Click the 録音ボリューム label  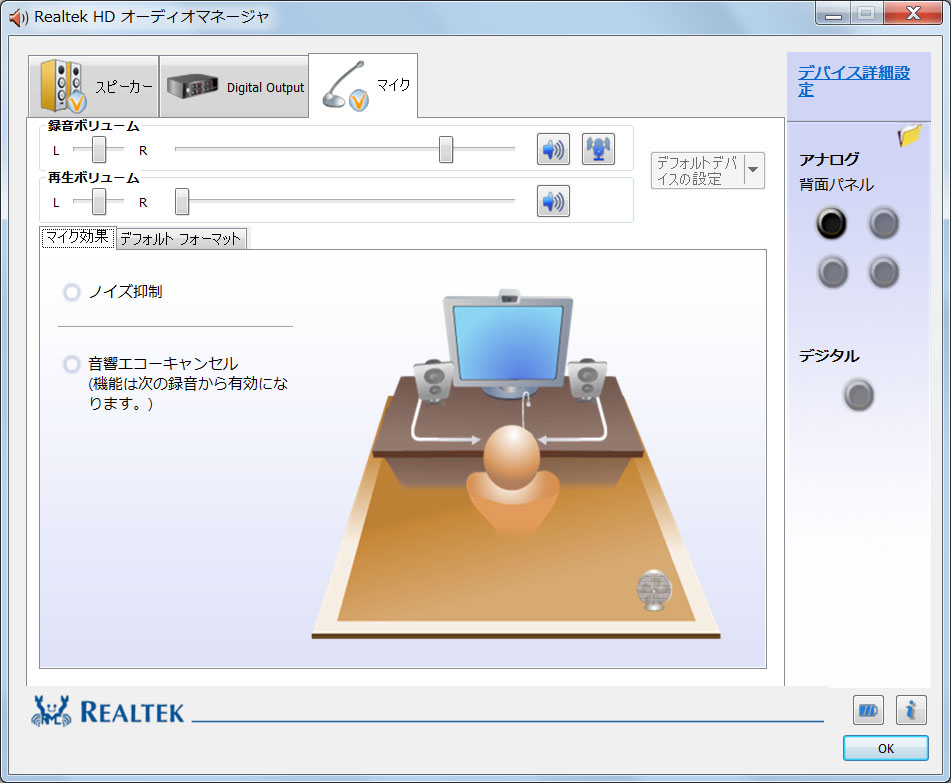tap(93, 126)
